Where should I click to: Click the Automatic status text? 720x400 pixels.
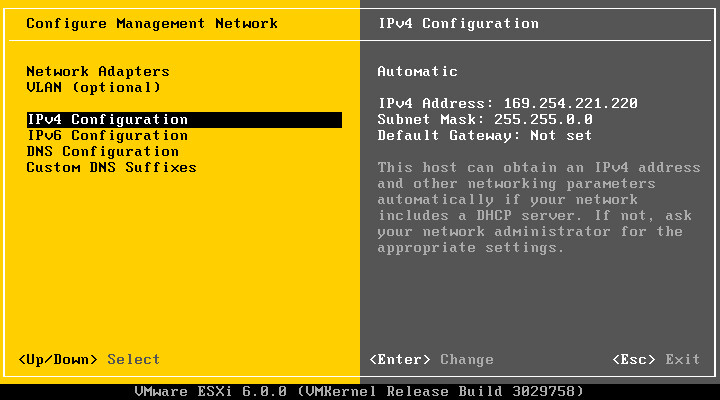tap(417, 71)
